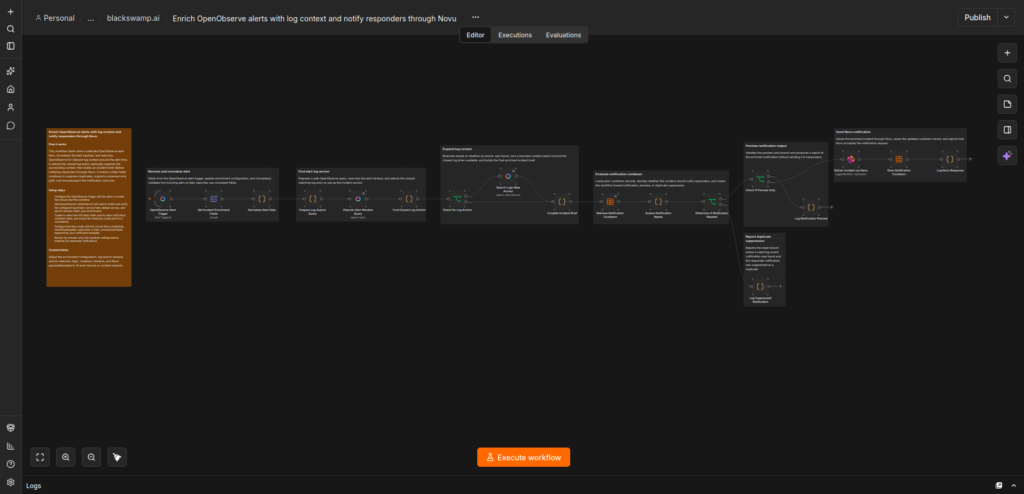Add a sticky note from right toolbar

(1007, 105)
